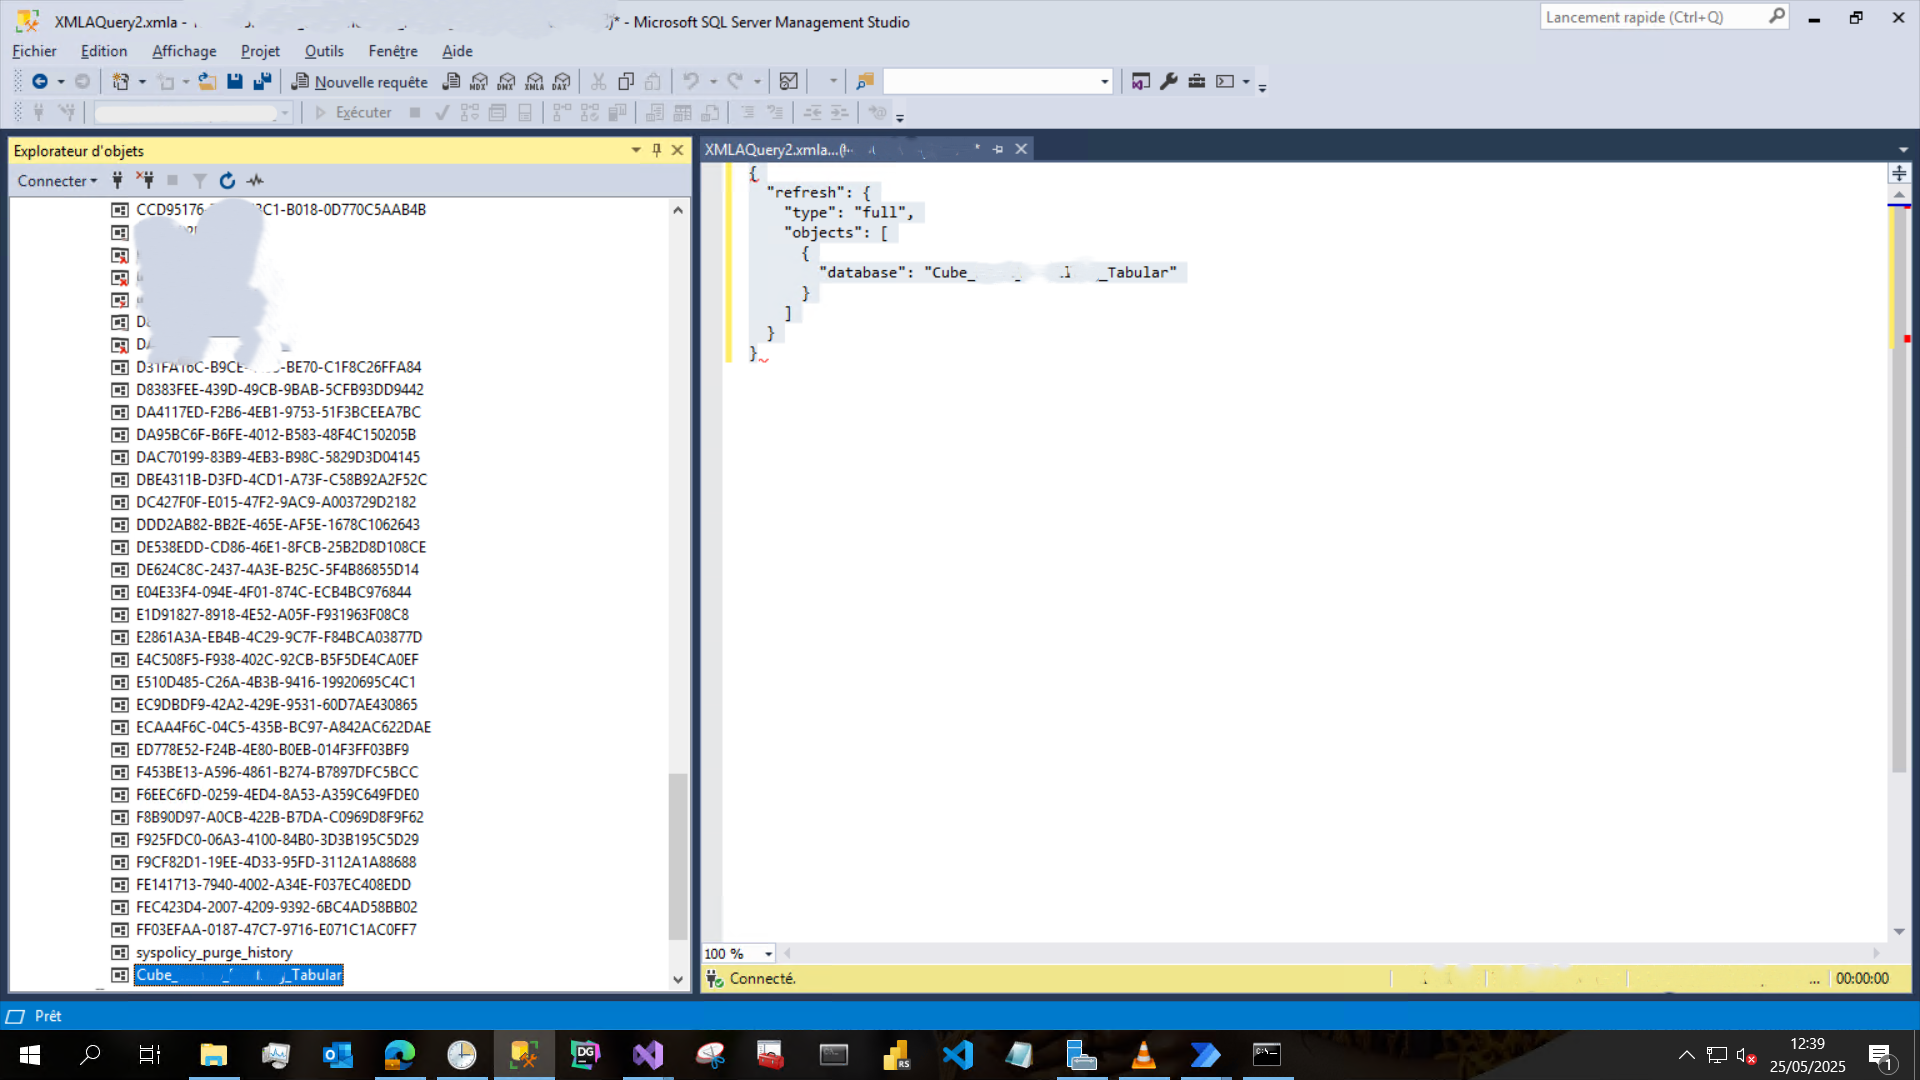Click Object Explorer scroll down arrow

[678, 980]
